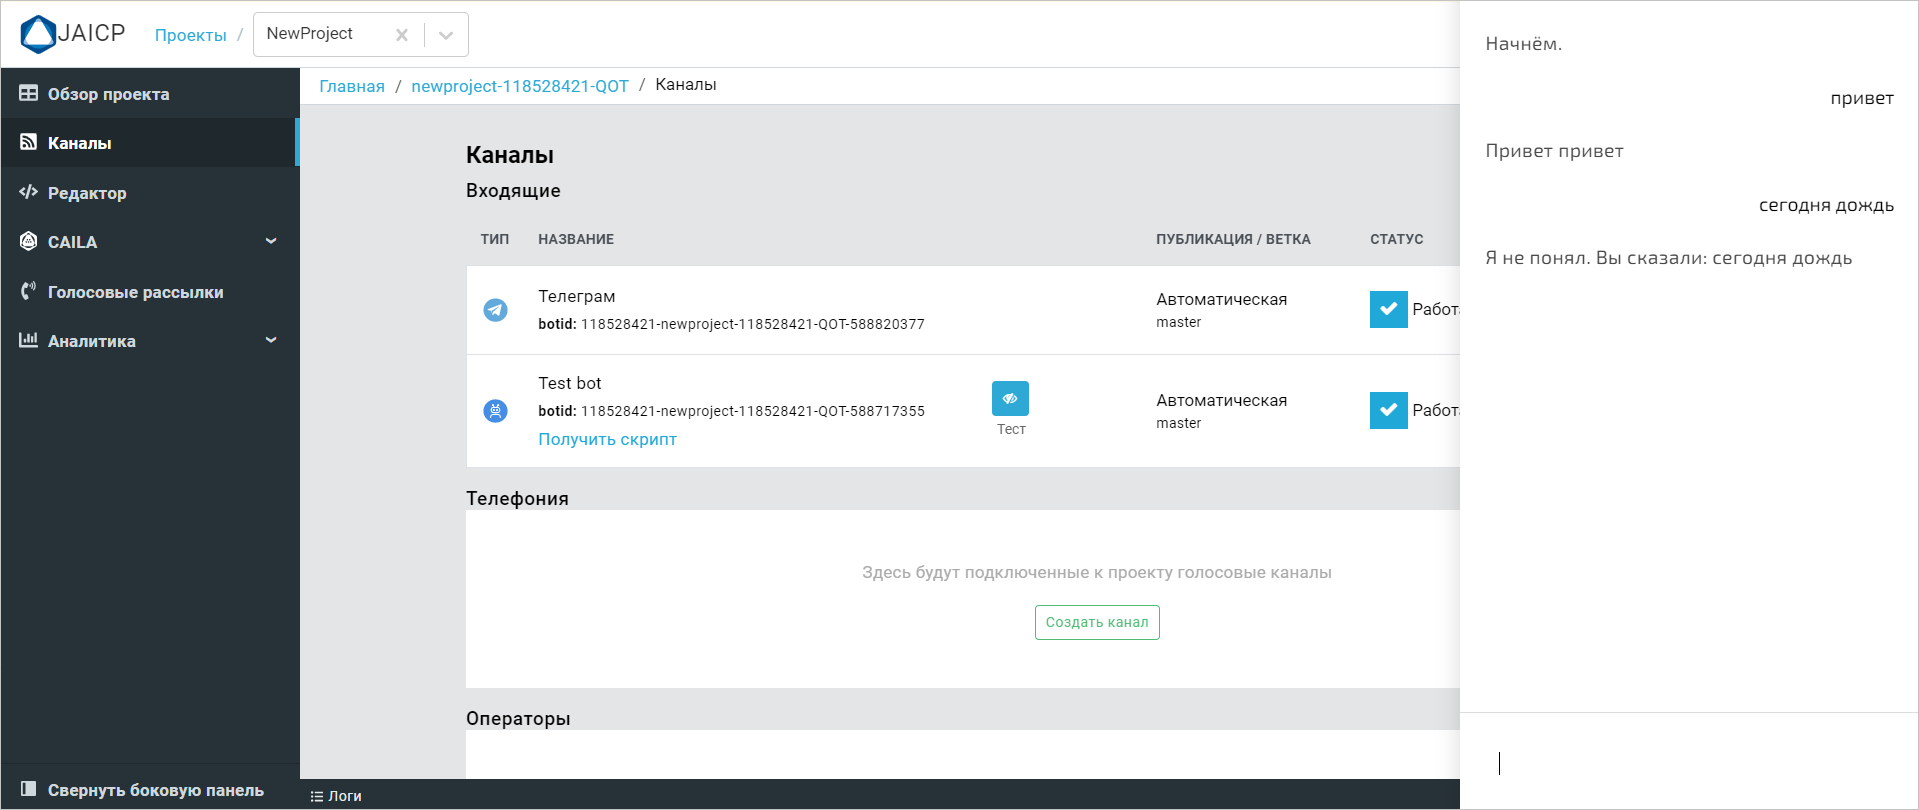This screenshot has height=810, width=1919.
Task: Click chat message 'Привет привет'
Action: 1554,151
